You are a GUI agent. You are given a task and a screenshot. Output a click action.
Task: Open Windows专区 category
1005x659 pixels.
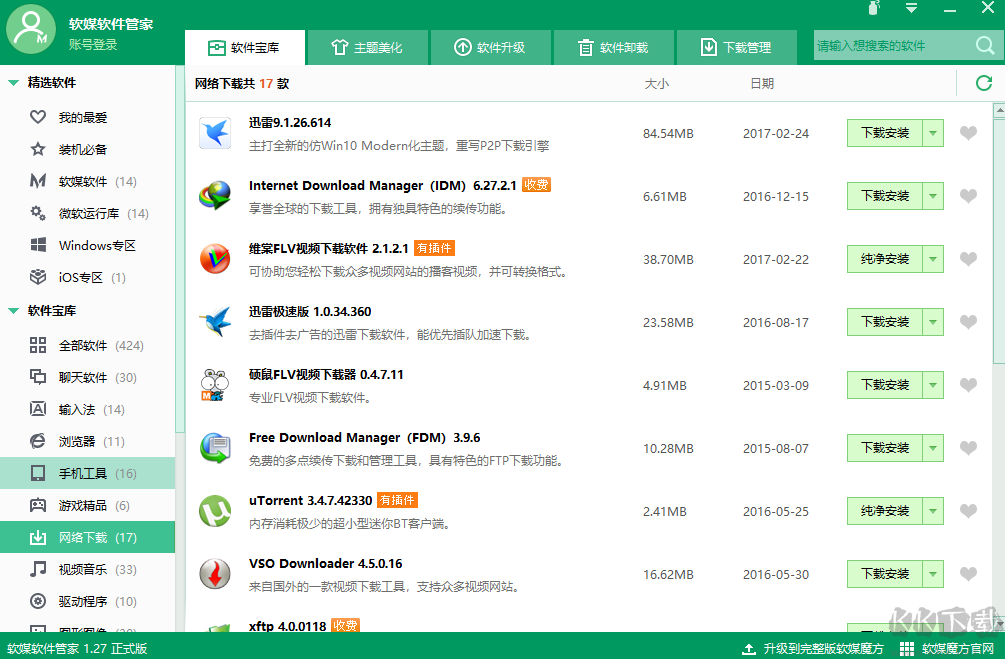point(87,246)
